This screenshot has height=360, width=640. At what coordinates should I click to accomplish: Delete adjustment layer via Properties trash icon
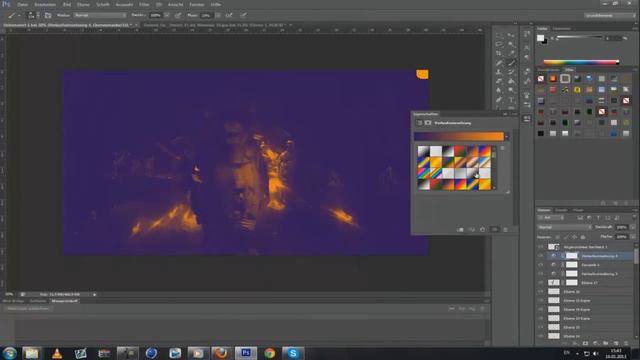tap(505, 229)
